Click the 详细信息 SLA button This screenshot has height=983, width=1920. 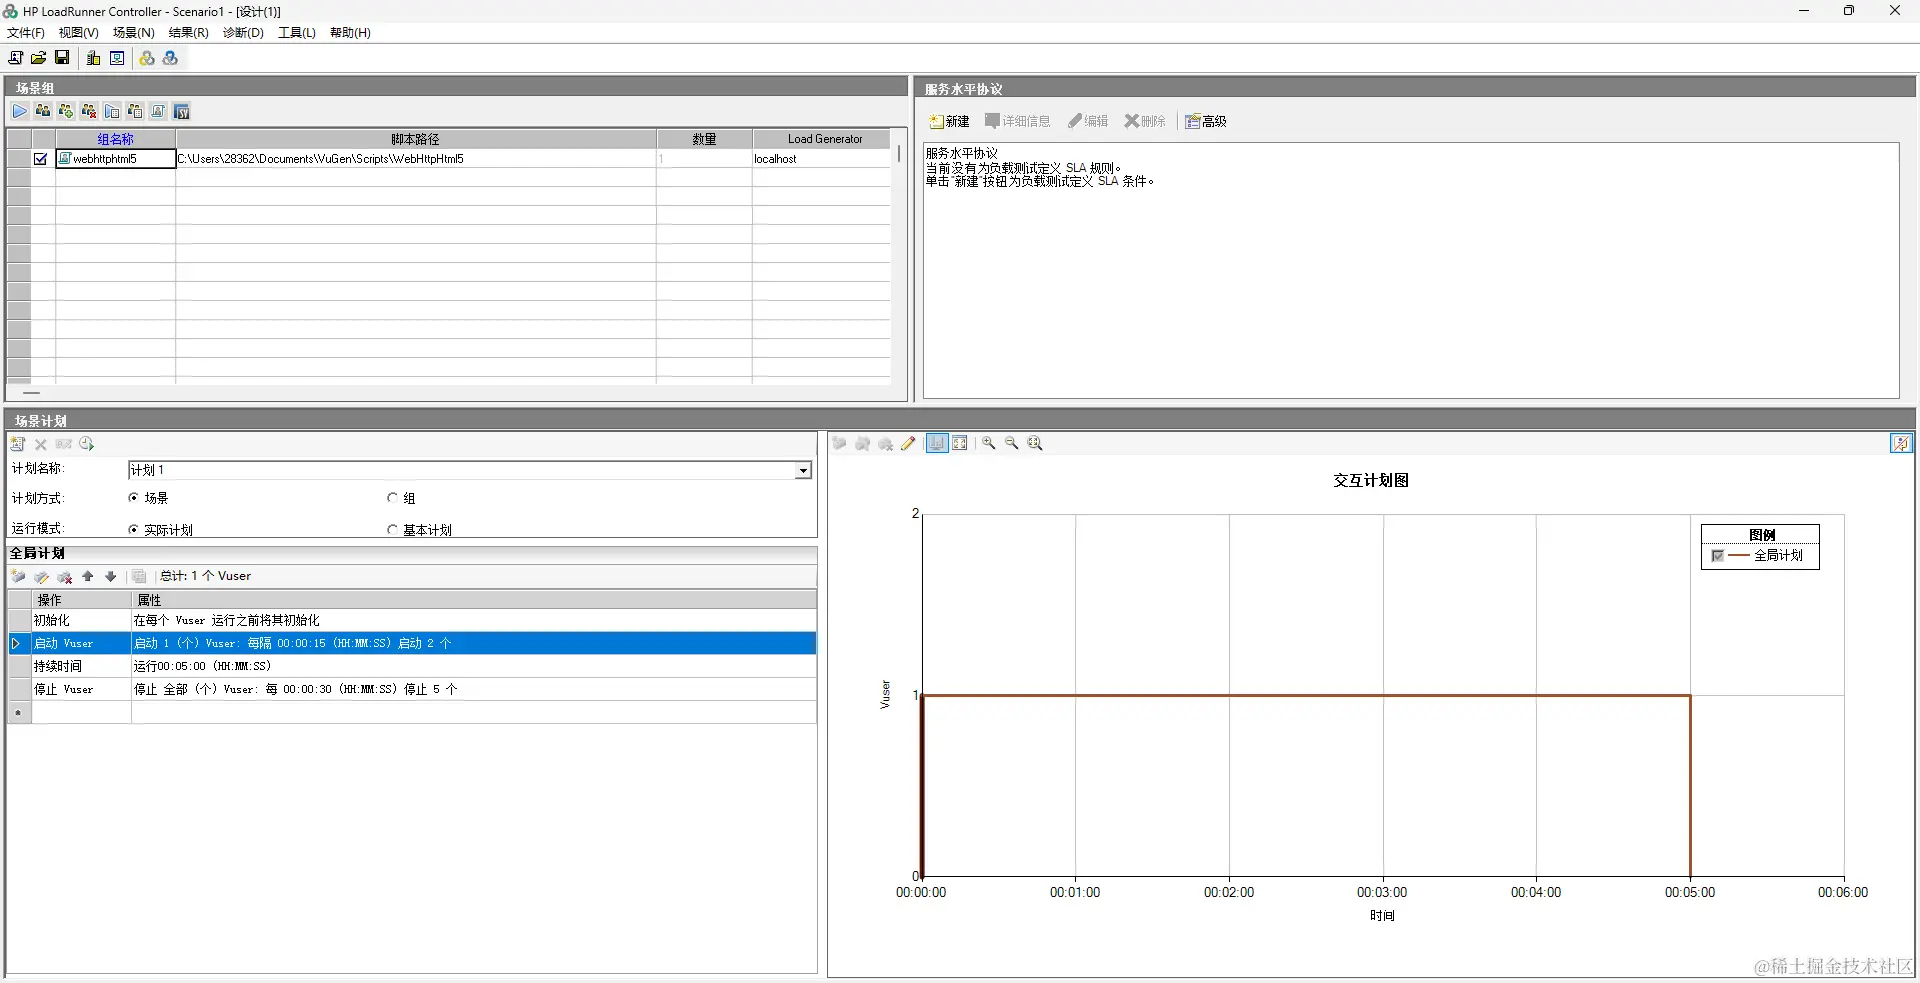[1018, 121]
